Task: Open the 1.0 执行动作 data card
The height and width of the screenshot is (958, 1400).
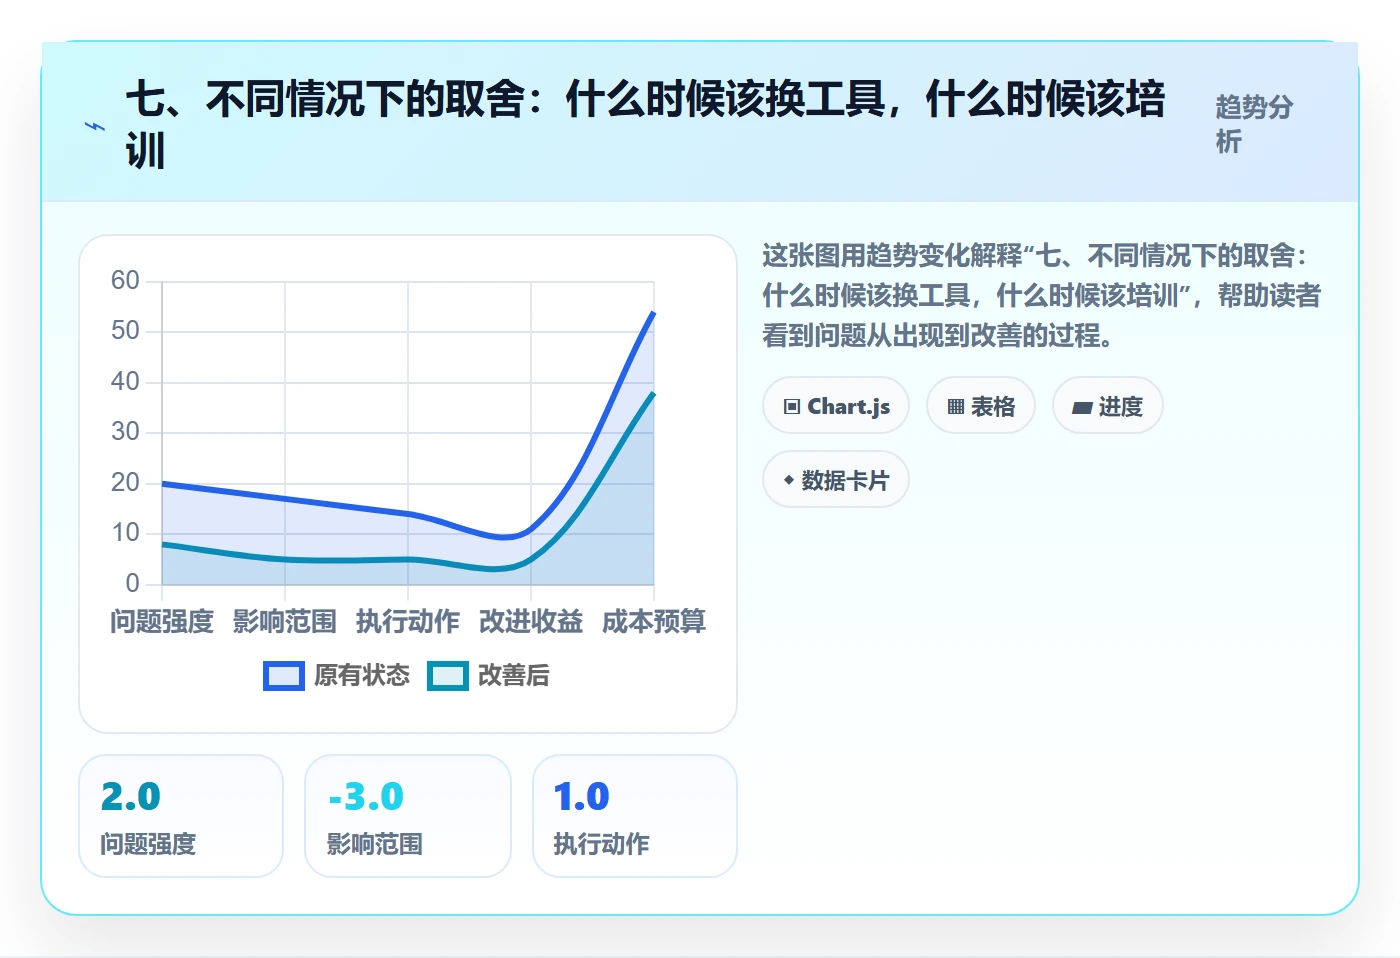Action: click(x=635, y=816)
